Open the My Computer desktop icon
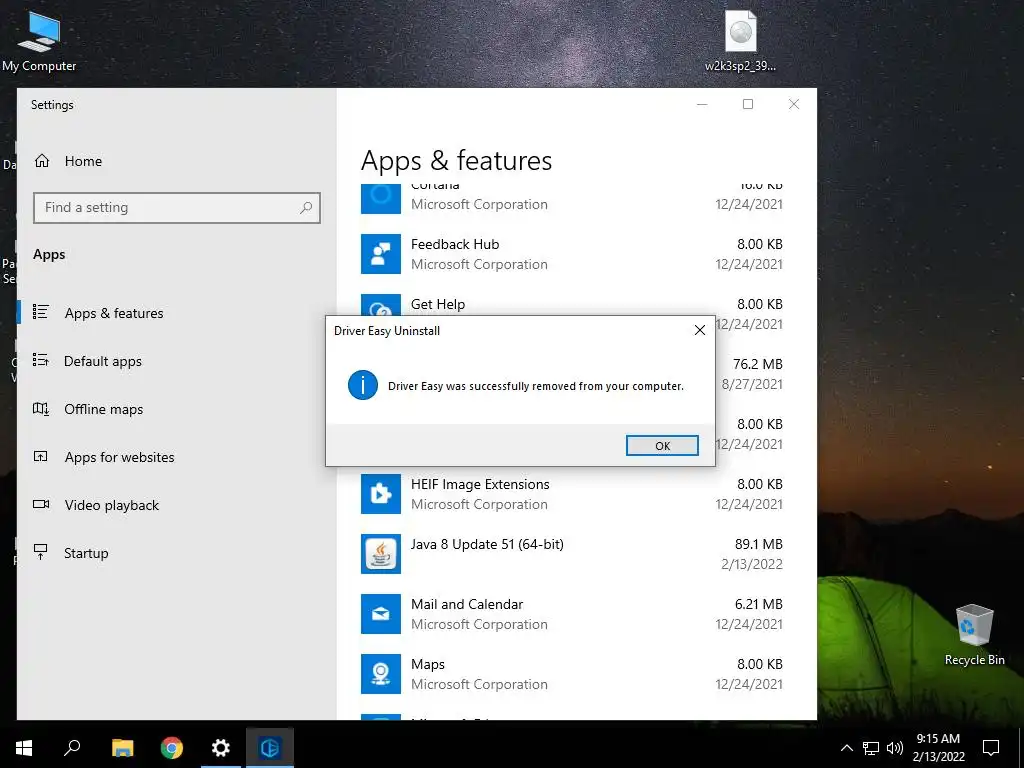 (x=39, y=41)
